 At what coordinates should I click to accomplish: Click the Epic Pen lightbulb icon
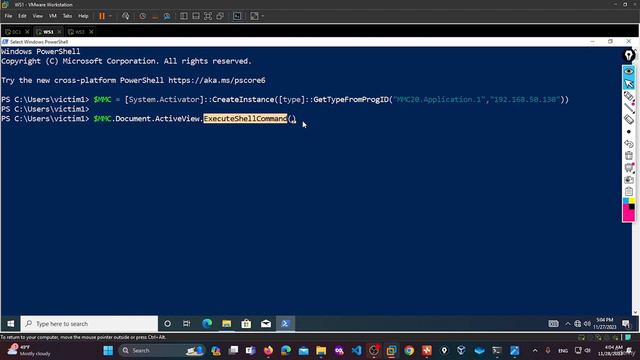click(x=629, y=56)
